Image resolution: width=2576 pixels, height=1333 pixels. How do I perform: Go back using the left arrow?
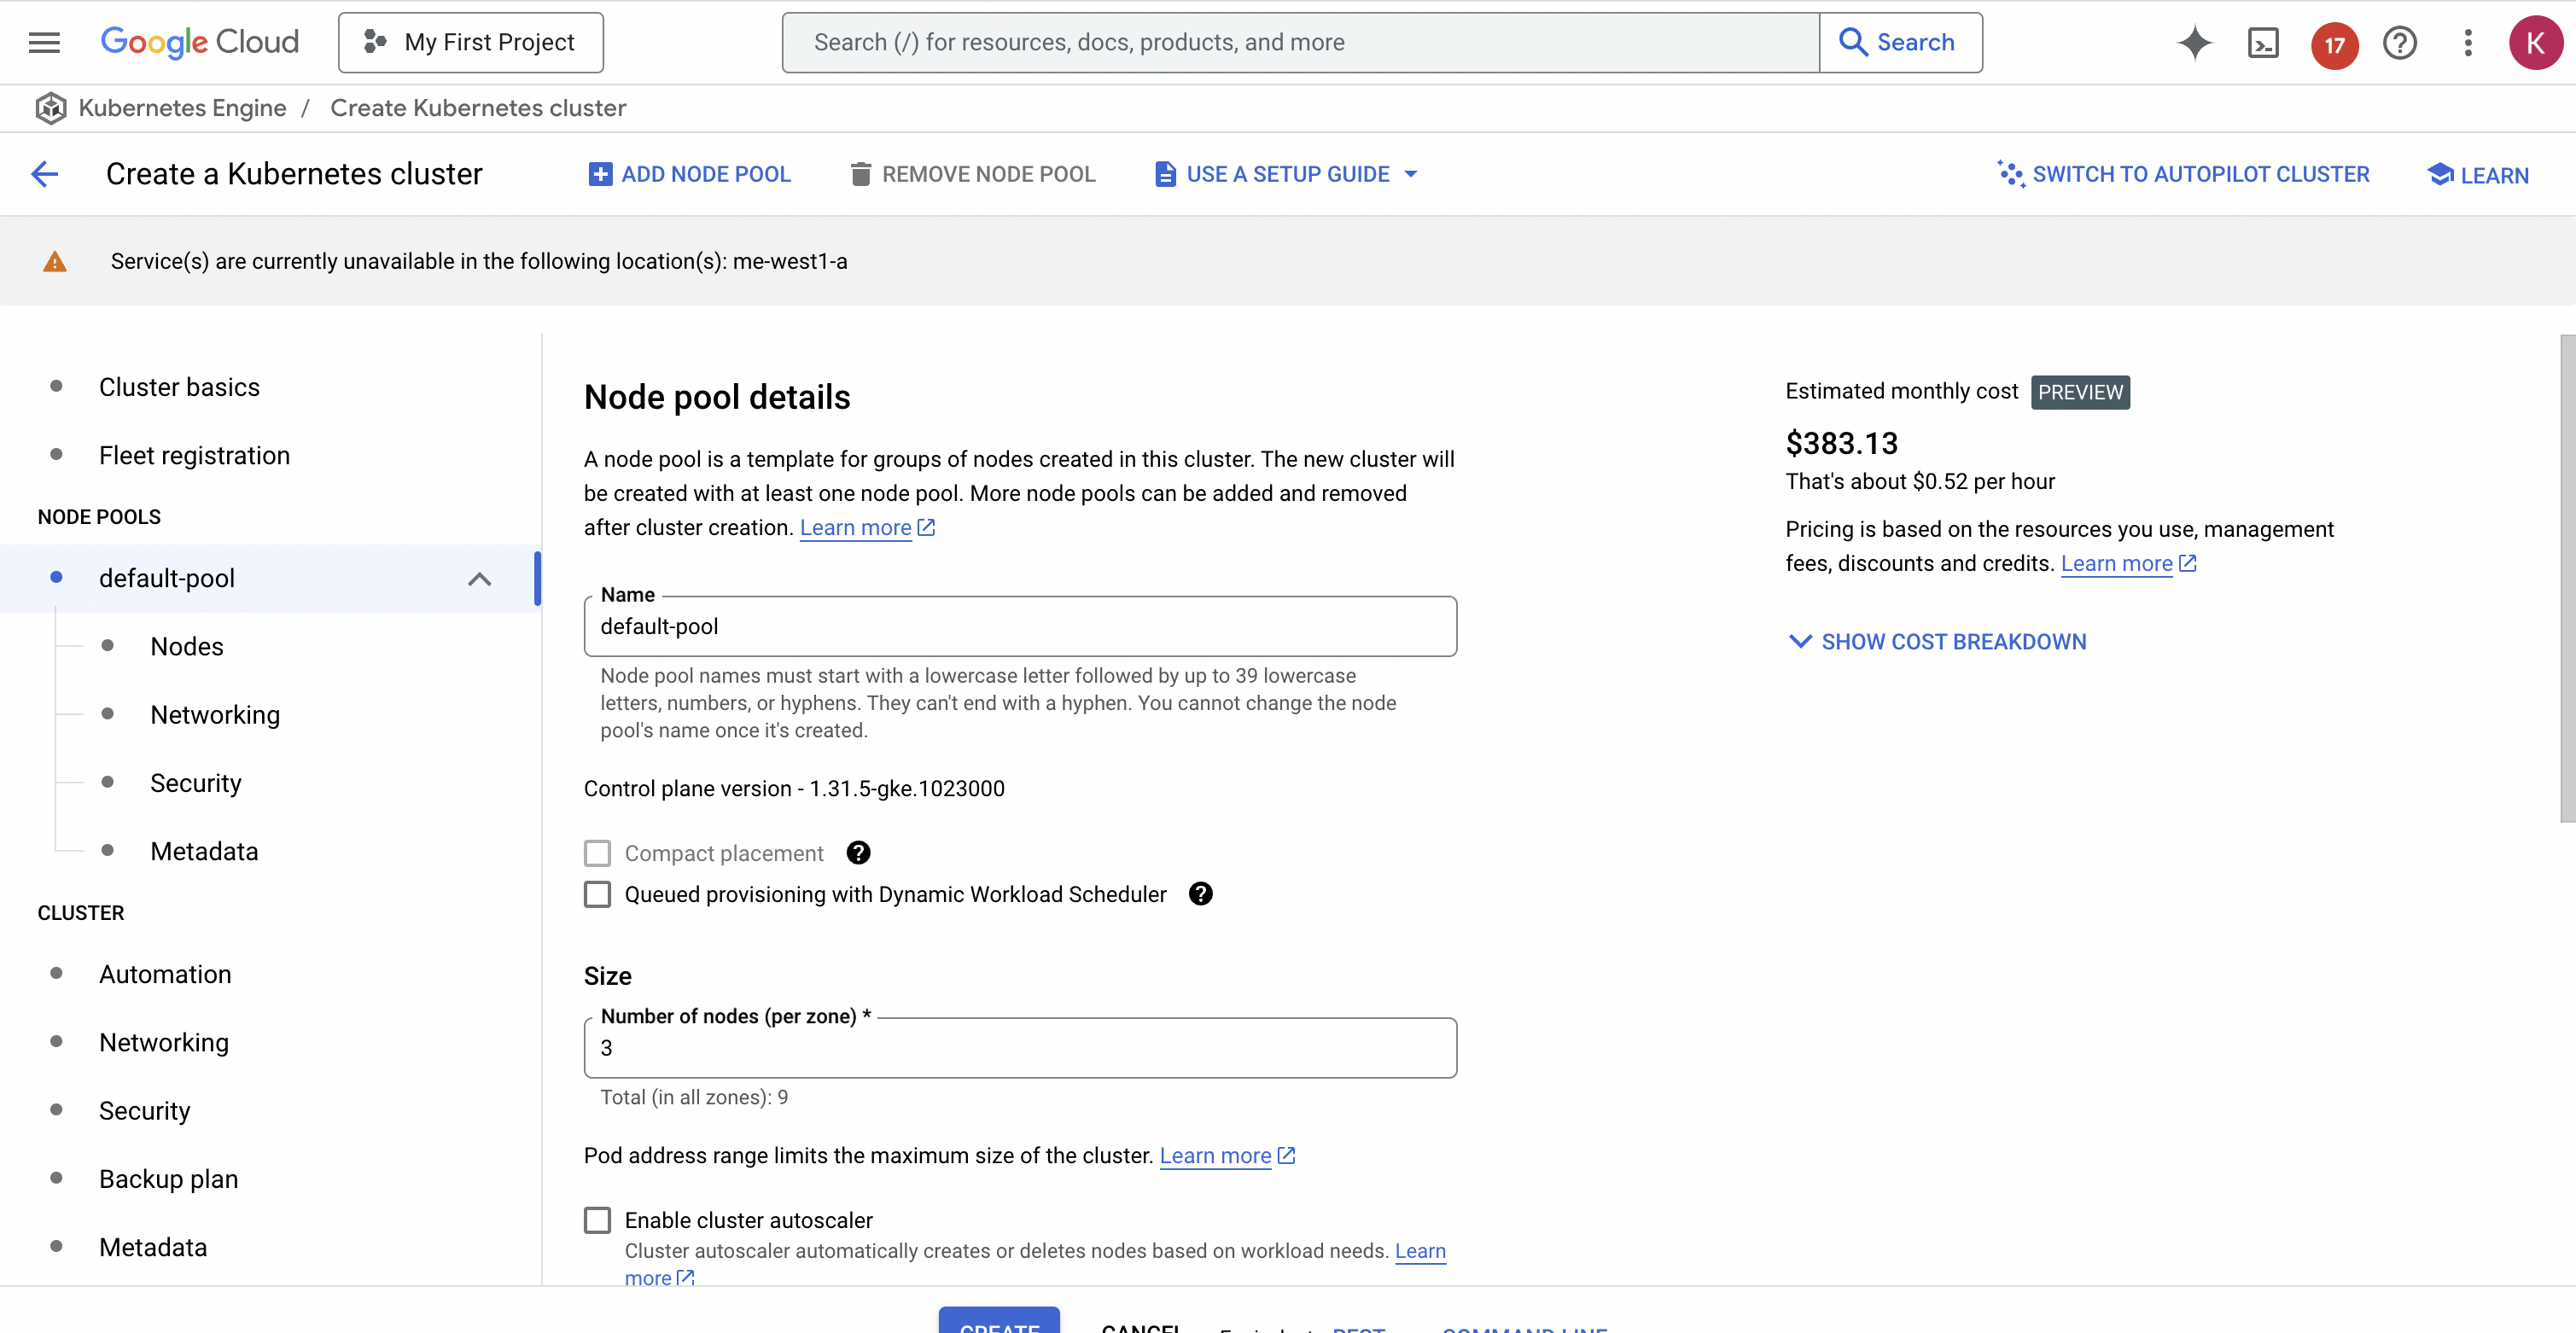45,174
